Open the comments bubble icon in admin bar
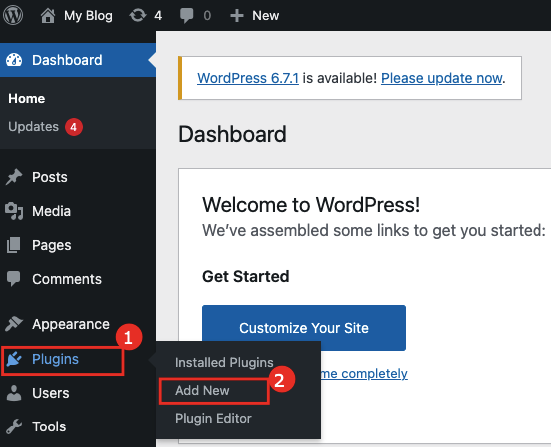 186,16
